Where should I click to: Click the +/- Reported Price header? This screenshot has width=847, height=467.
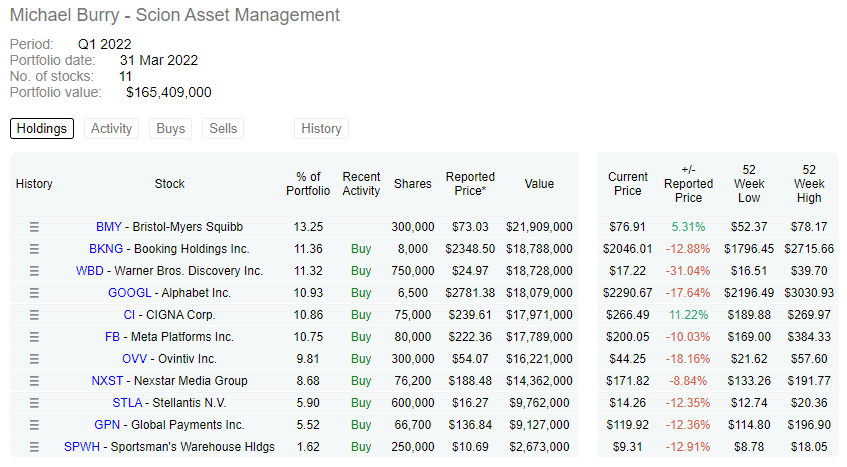click(689, 184)
